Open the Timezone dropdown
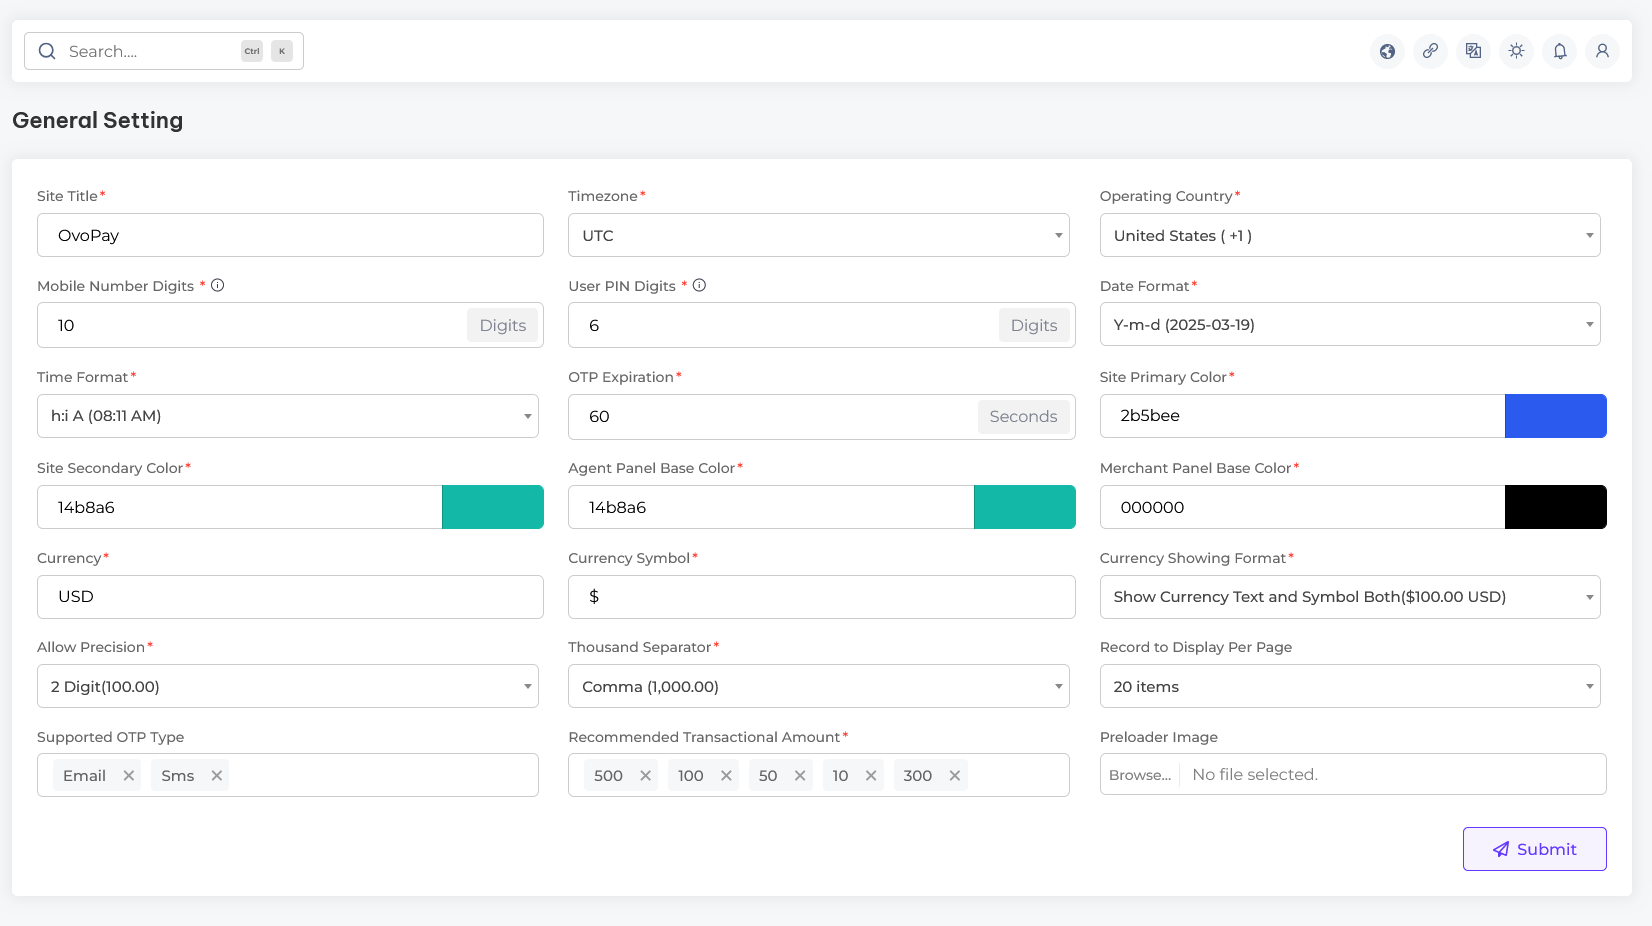Viewport: 1652px width, 926px height. point(818,236)
